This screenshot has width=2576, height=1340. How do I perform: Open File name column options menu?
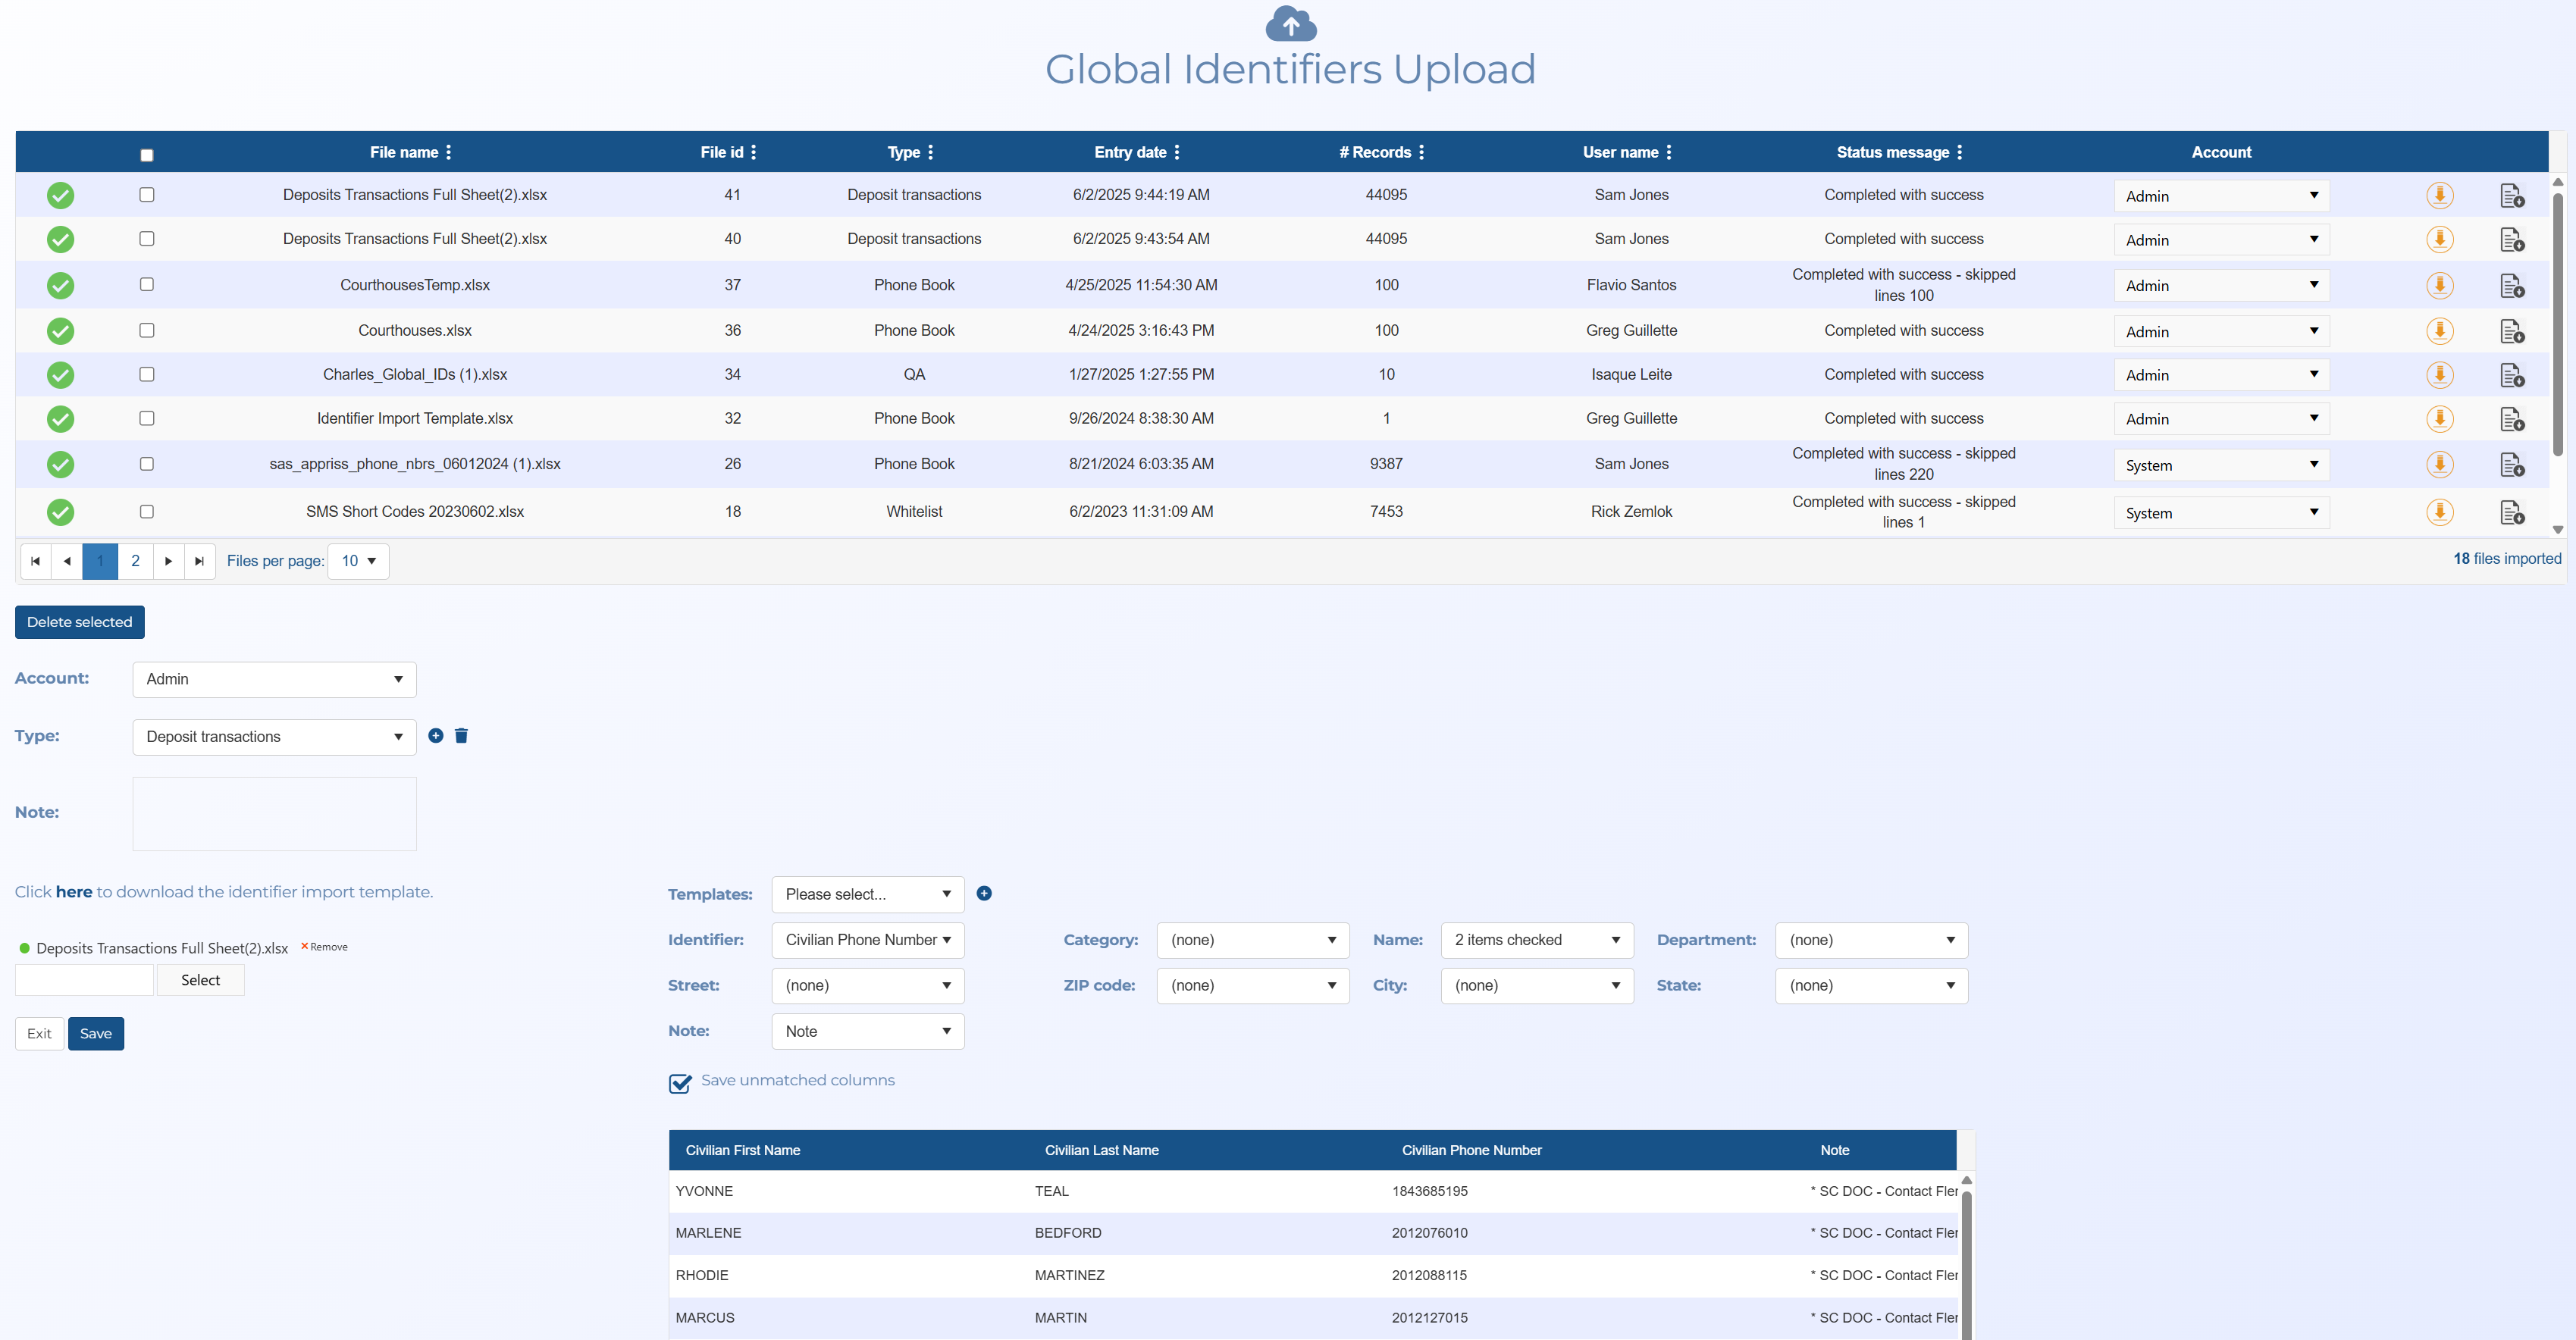tap(449, 152)
